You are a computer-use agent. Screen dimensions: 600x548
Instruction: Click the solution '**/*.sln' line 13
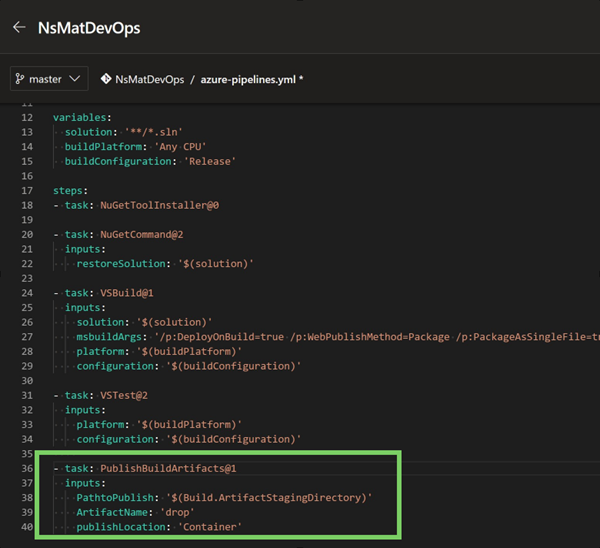(x=124, y=132)
